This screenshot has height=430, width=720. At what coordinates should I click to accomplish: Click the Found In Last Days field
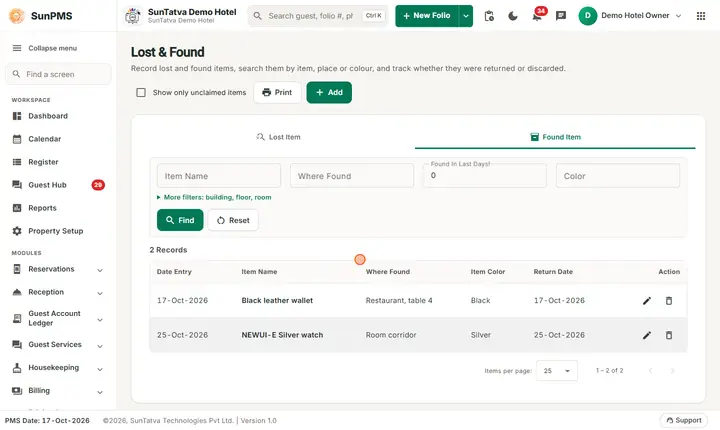tap(485, 175)
